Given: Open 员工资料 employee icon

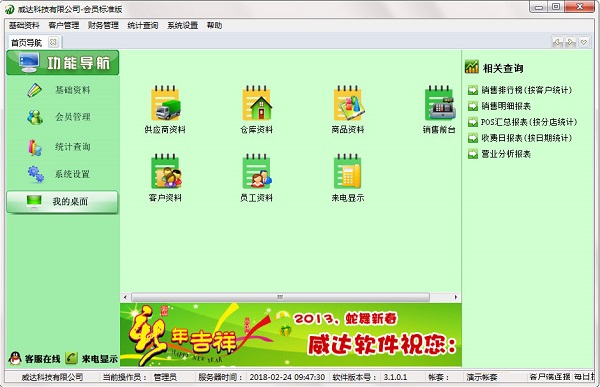Looking at the screenshot, I should click(x=257, y=171).
